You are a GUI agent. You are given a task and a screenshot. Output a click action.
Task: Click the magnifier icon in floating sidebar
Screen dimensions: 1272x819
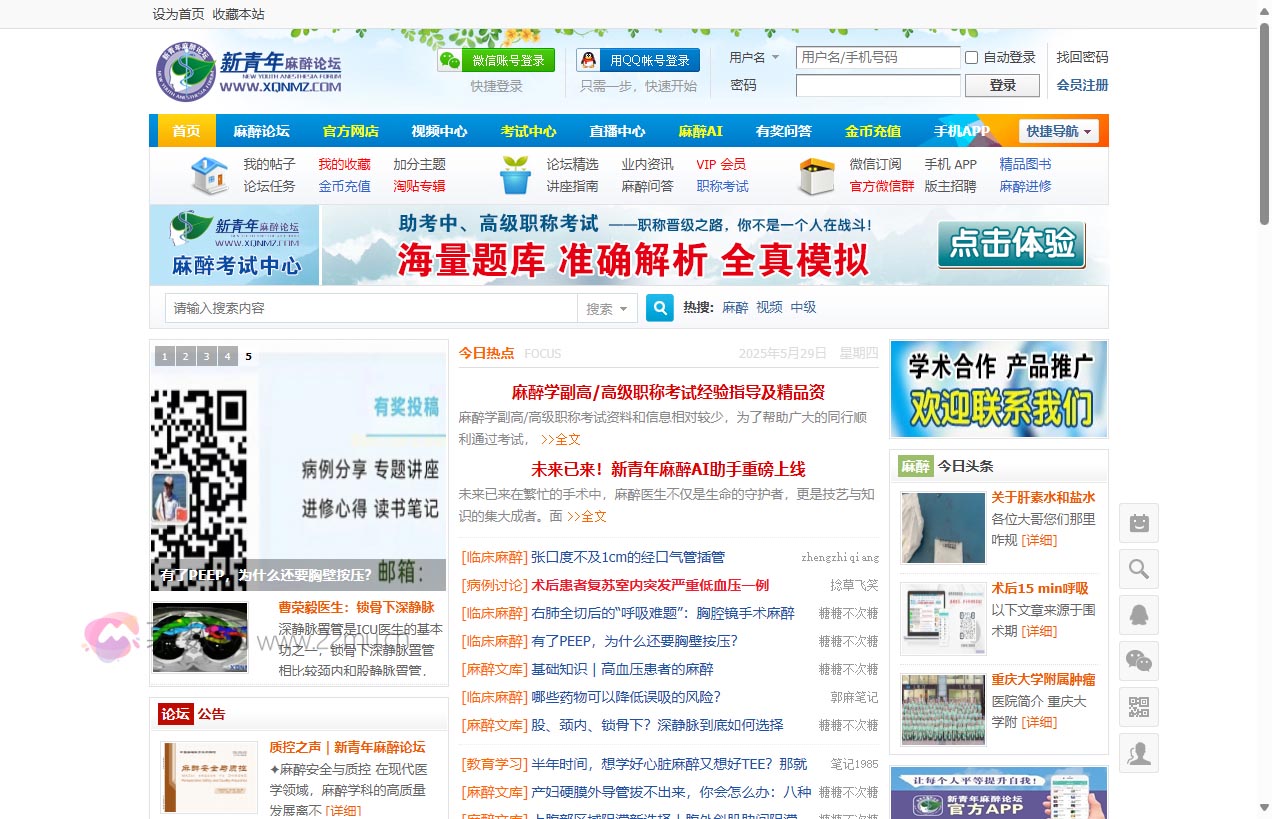pos(1138,569)
